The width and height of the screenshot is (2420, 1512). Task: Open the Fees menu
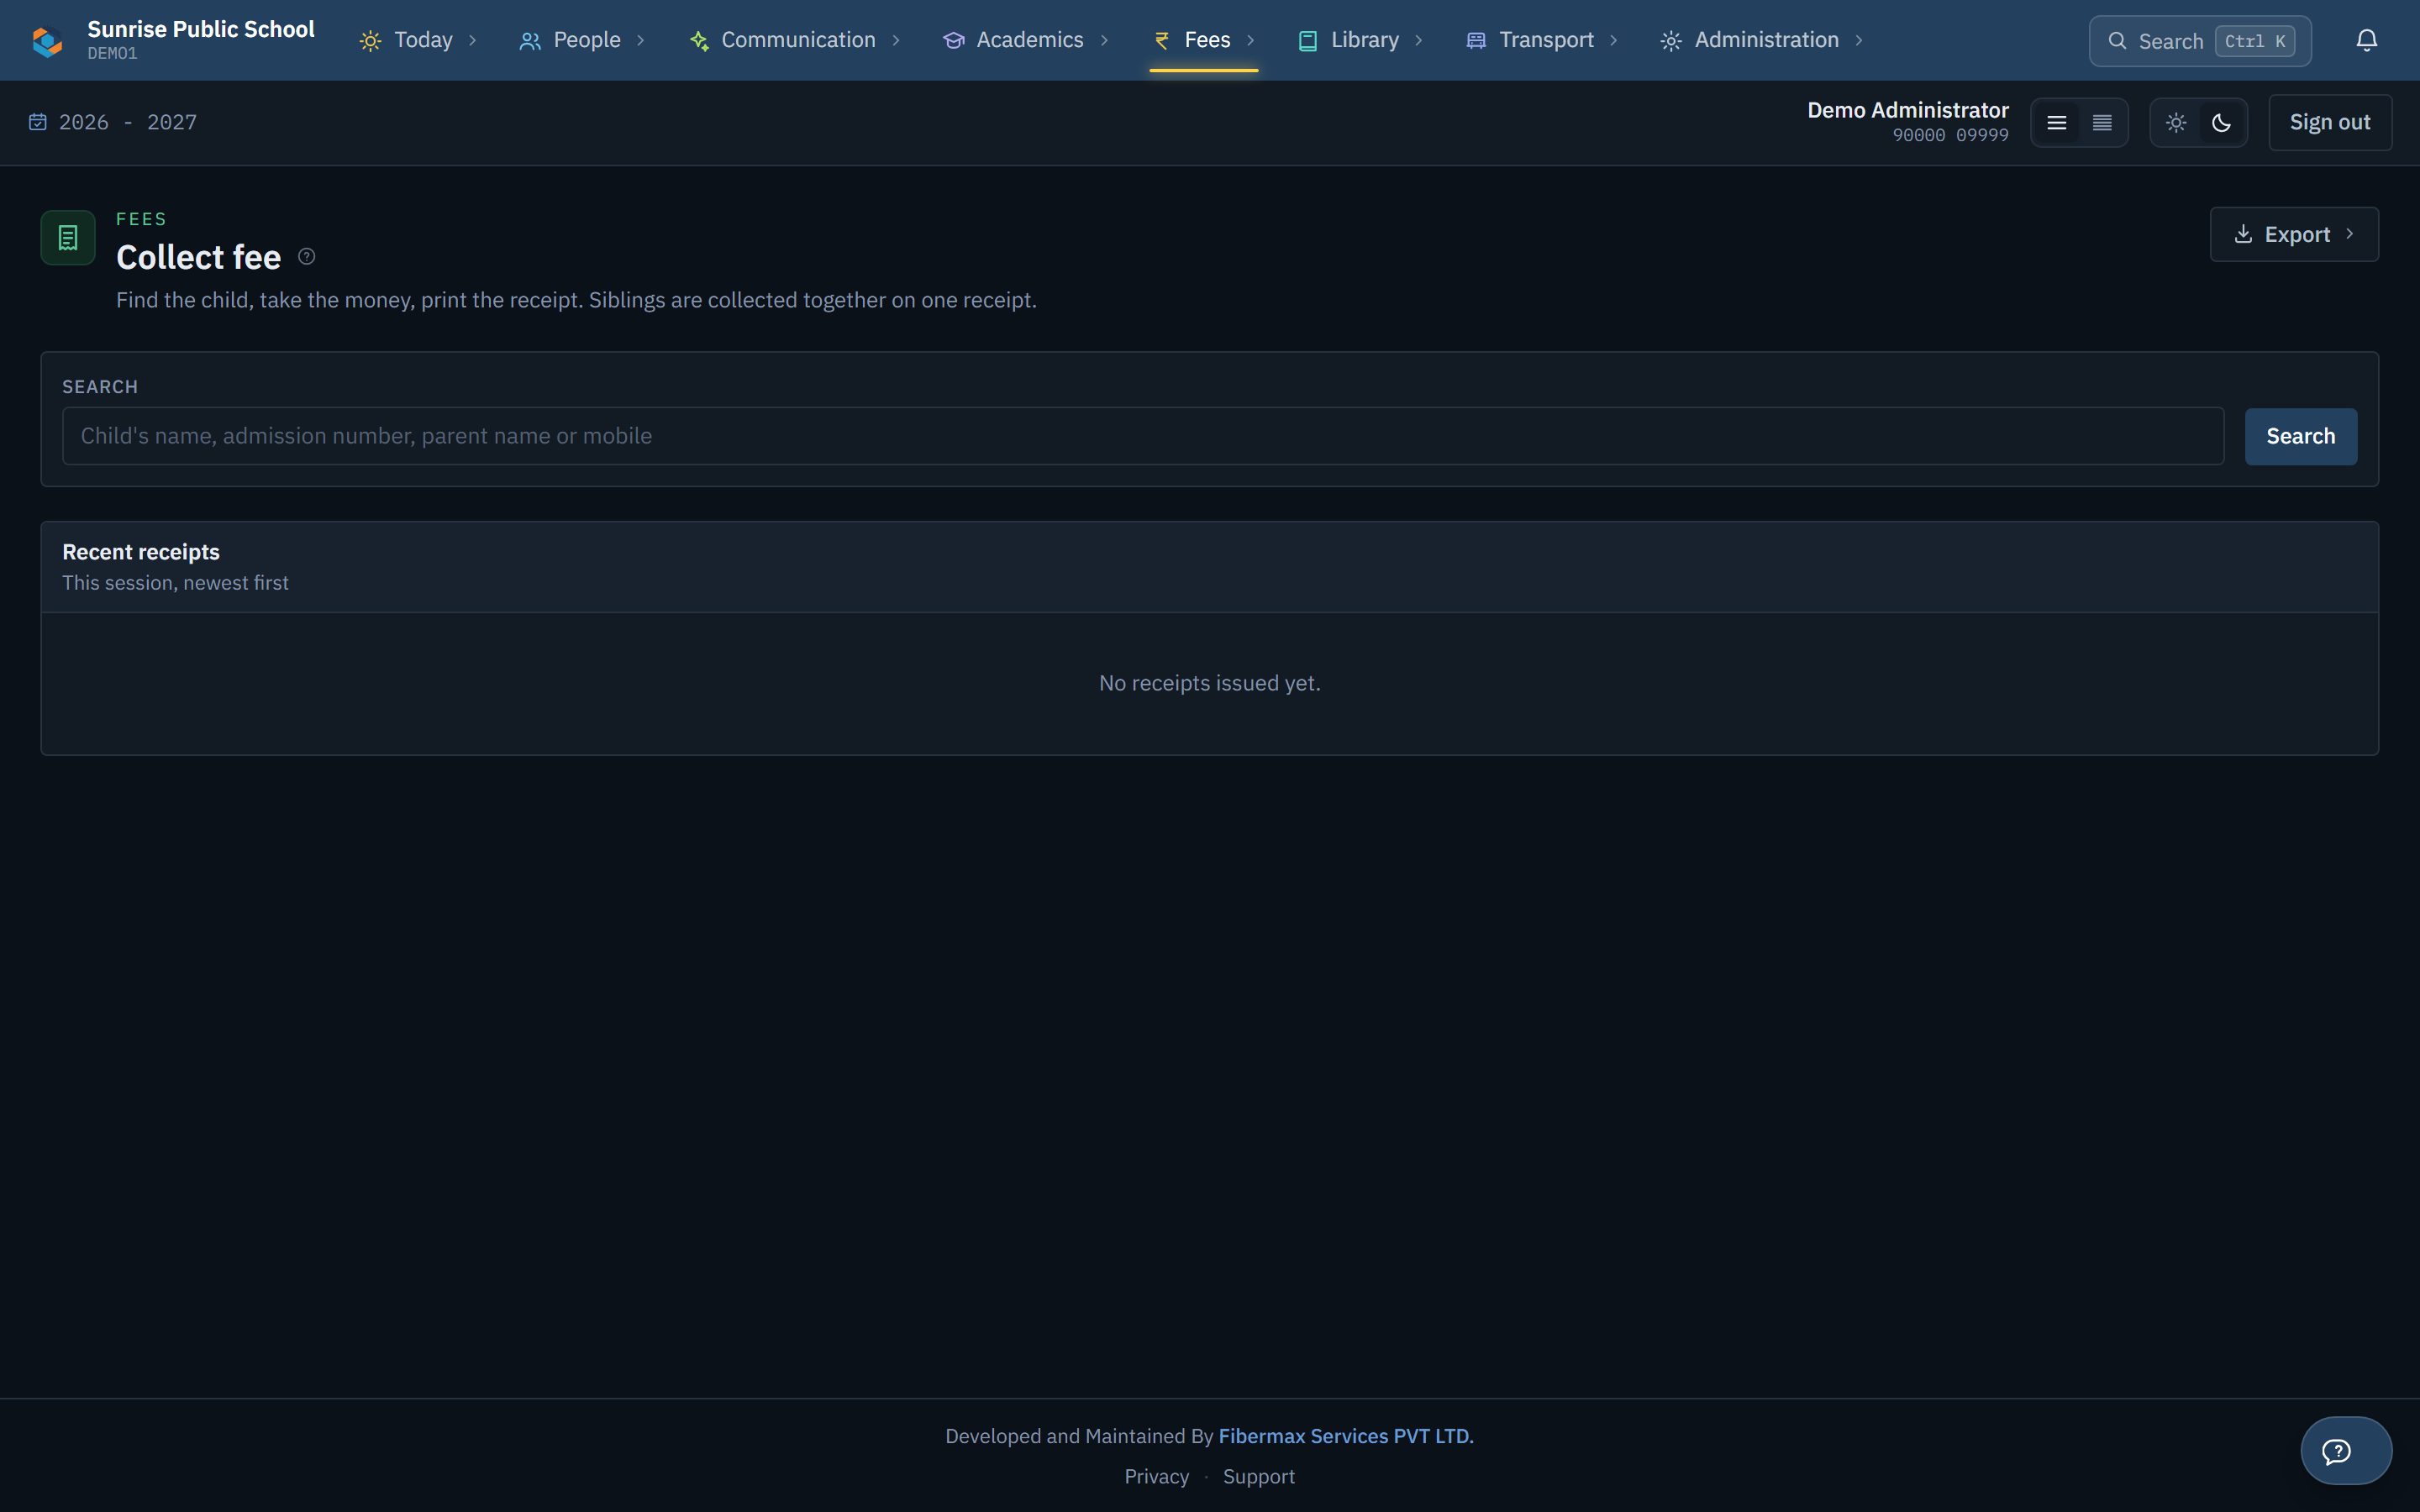(1204, 40)
